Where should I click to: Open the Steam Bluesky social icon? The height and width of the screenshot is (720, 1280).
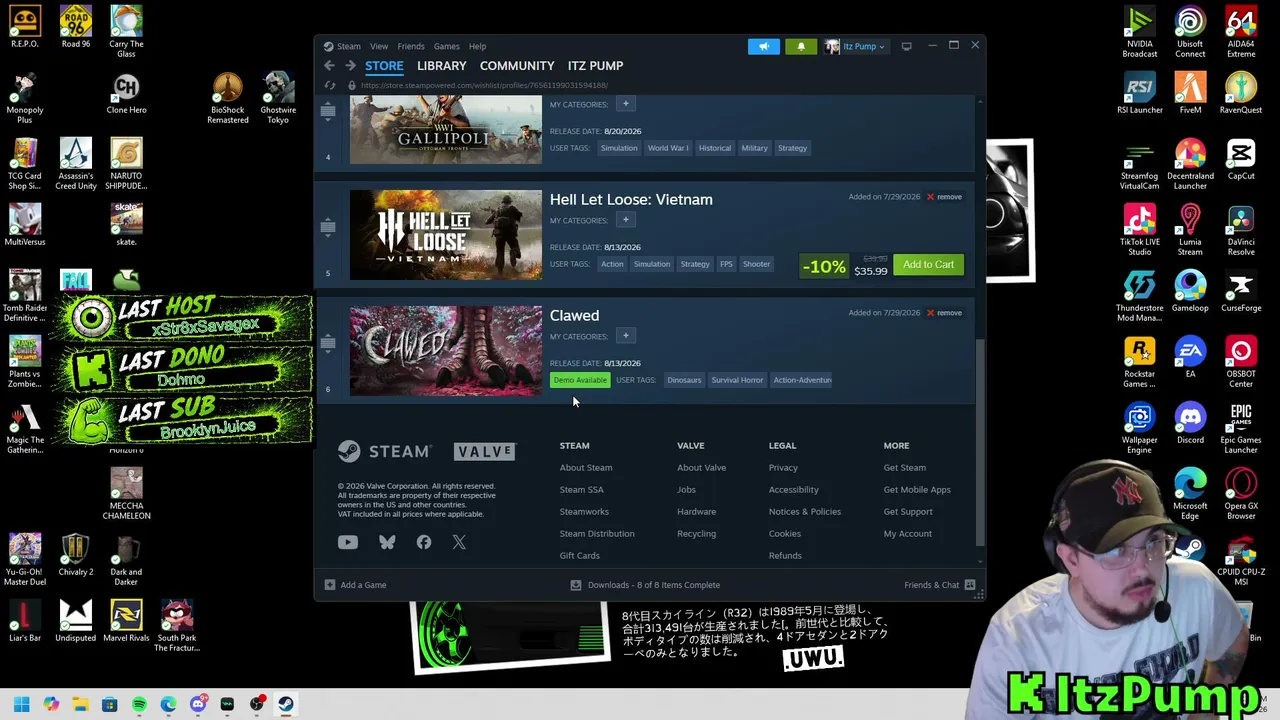(387, 542)
